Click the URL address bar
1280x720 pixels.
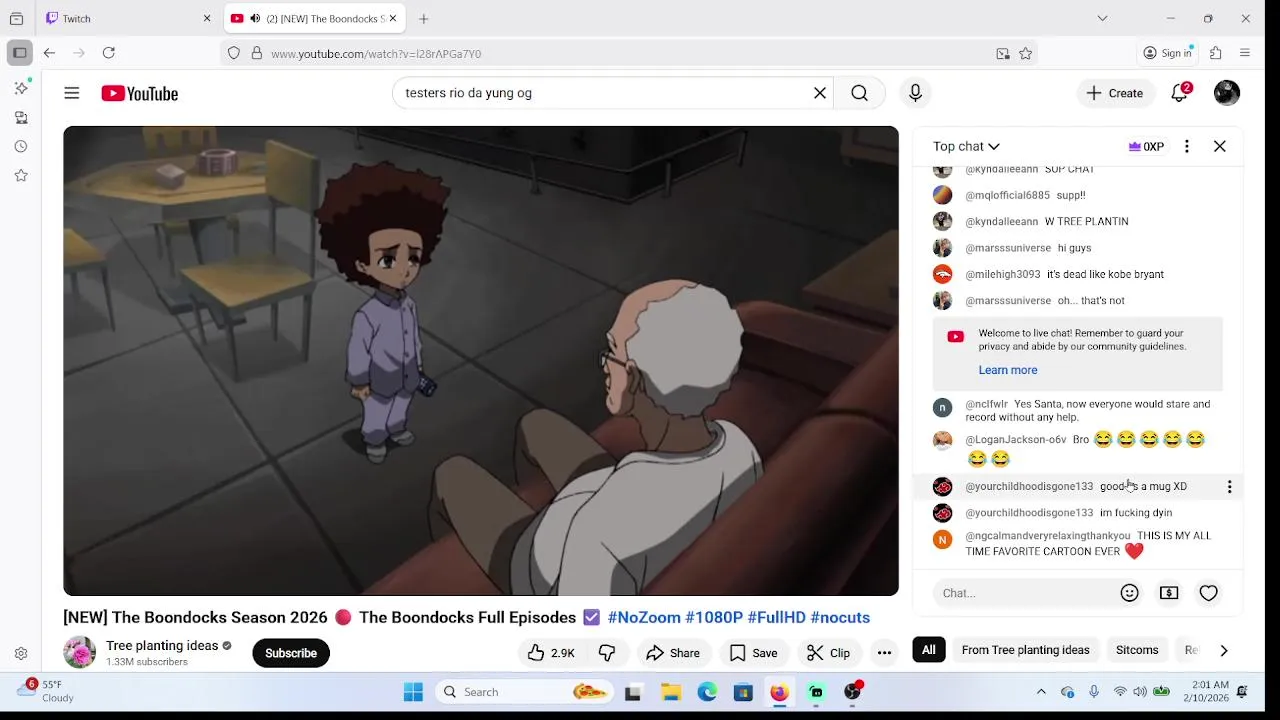pos(628,53)
